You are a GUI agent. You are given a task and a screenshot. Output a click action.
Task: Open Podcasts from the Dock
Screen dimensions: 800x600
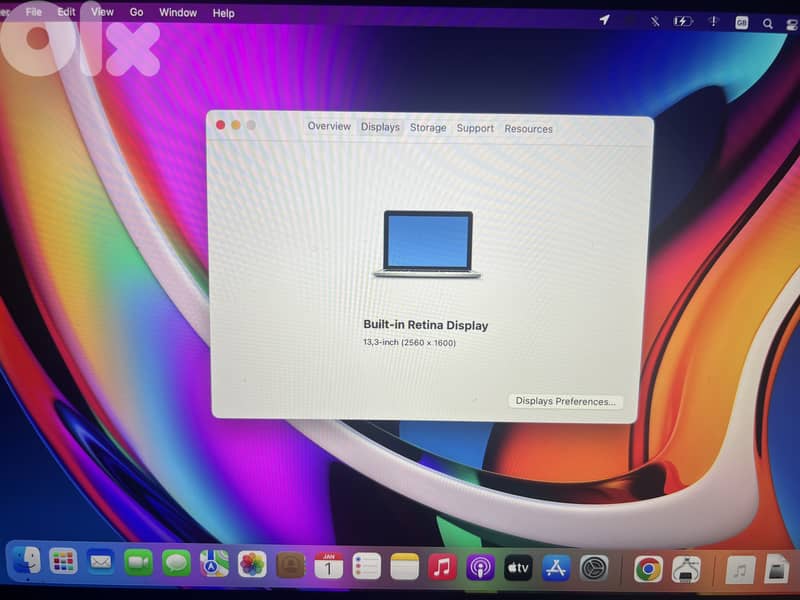point(480,568)
